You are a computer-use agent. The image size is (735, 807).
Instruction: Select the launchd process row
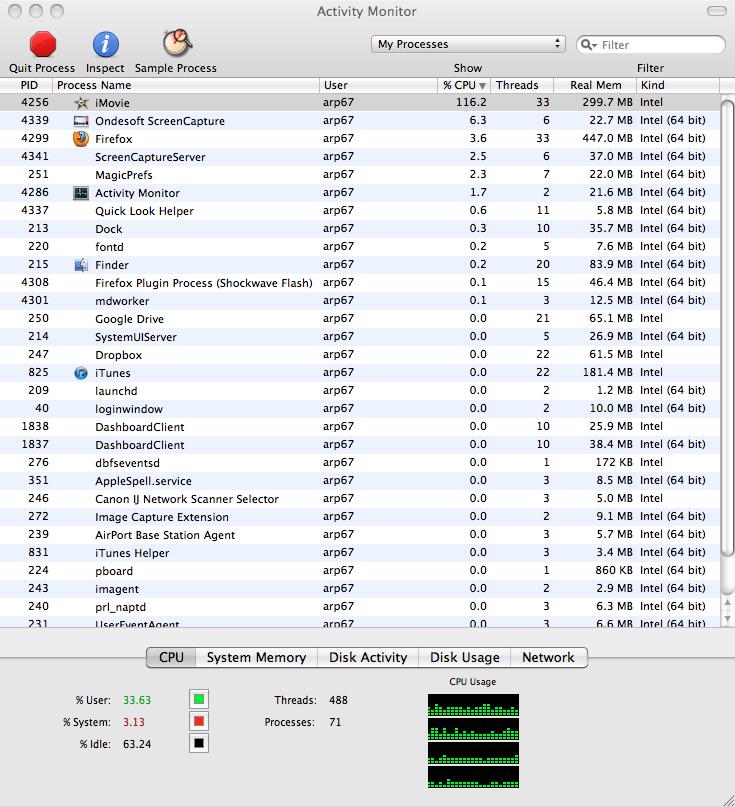[x=360, y=391]
